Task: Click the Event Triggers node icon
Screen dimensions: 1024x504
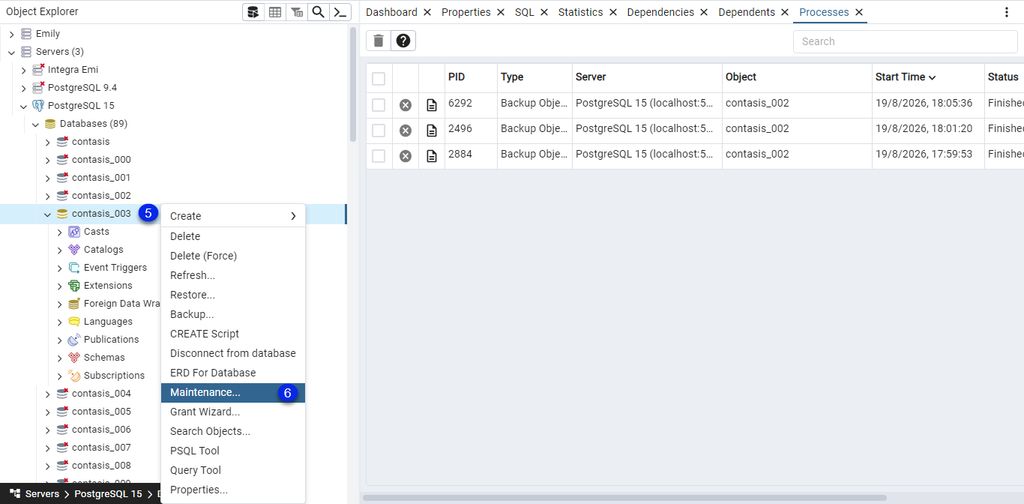Action: (x=74, y=268)
